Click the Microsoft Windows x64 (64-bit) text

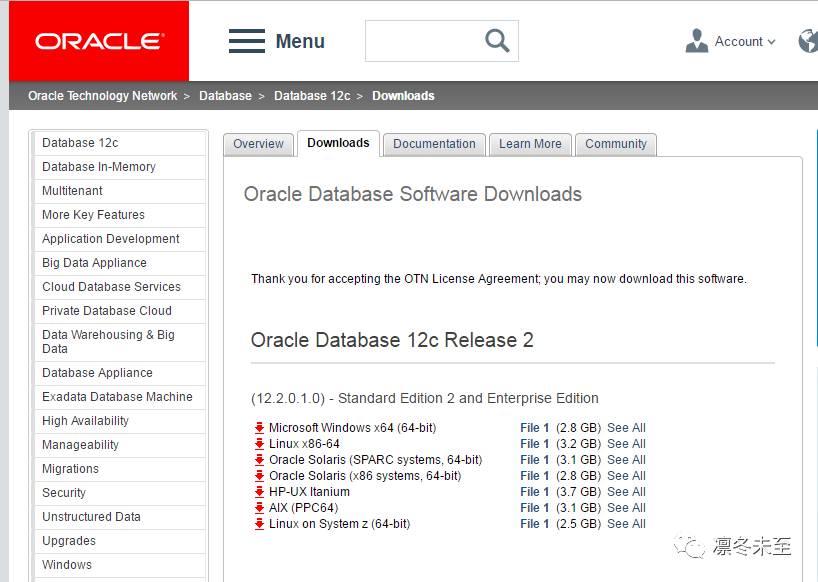pos(353,428)
